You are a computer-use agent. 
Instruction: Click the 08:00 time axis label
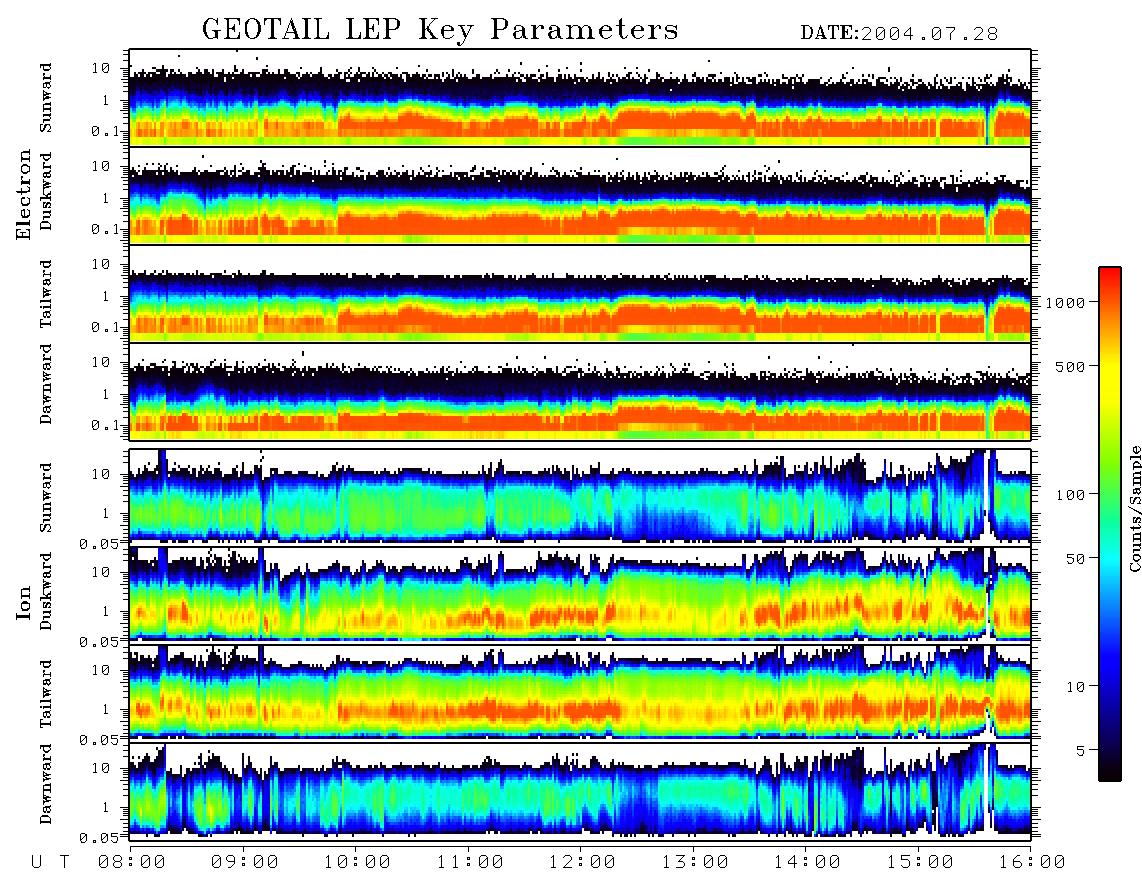(x=131, y=862)
